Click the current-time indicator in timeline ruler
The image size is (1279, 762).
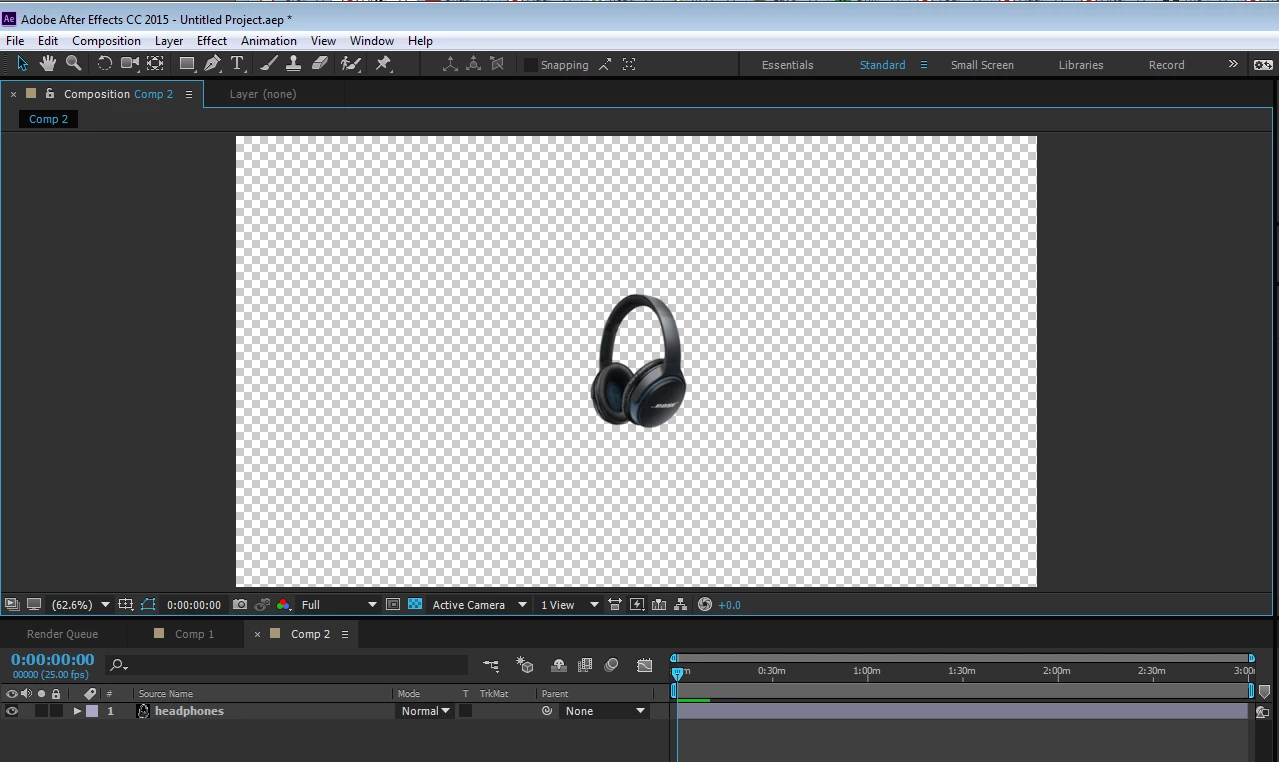[x=677, y=674]
